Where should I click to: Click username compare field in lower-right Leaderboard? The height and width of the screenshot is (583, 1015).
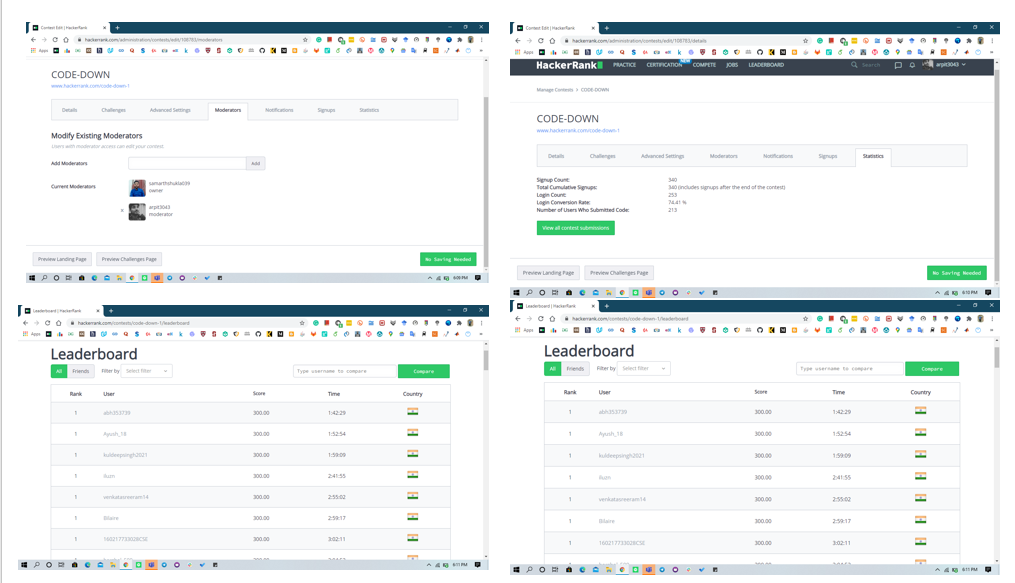click(849, 368)
